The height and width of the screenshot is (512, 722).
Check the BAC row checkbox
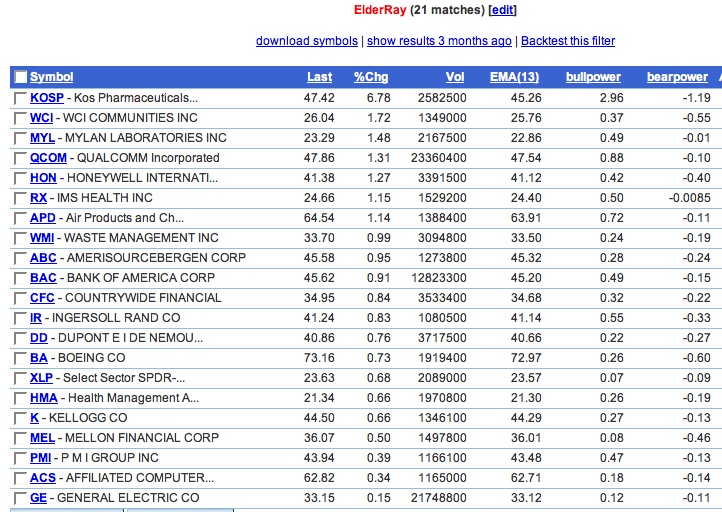point(20,278)
